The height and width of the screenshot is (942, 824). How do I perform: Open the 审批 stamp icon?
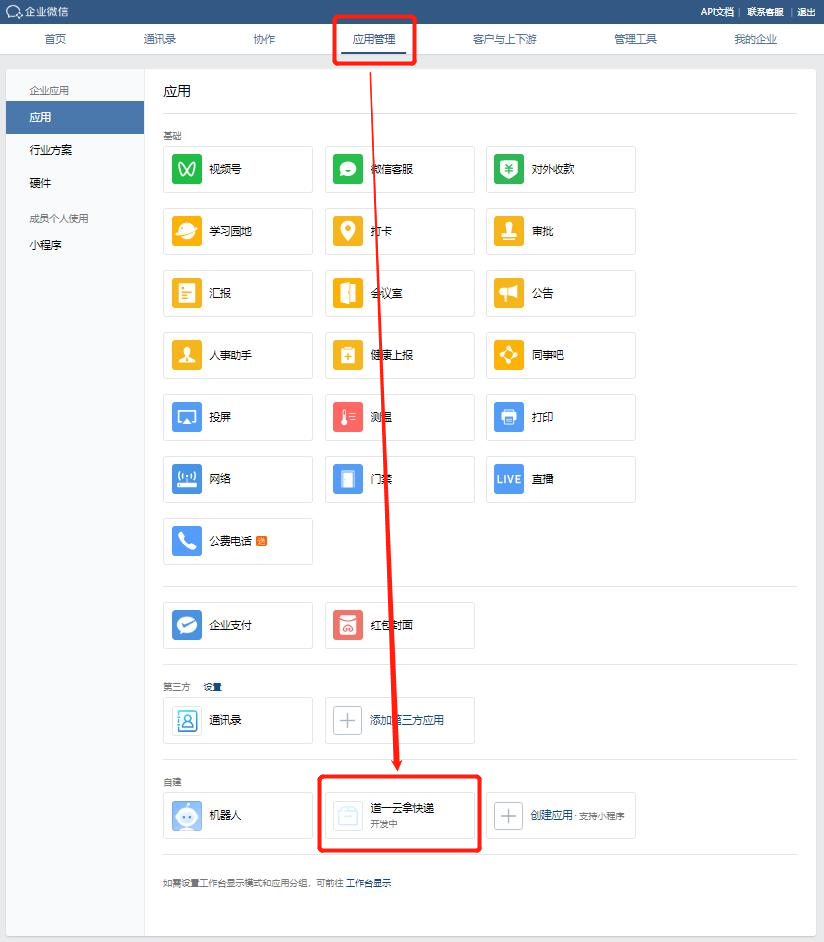coord(509,231)
